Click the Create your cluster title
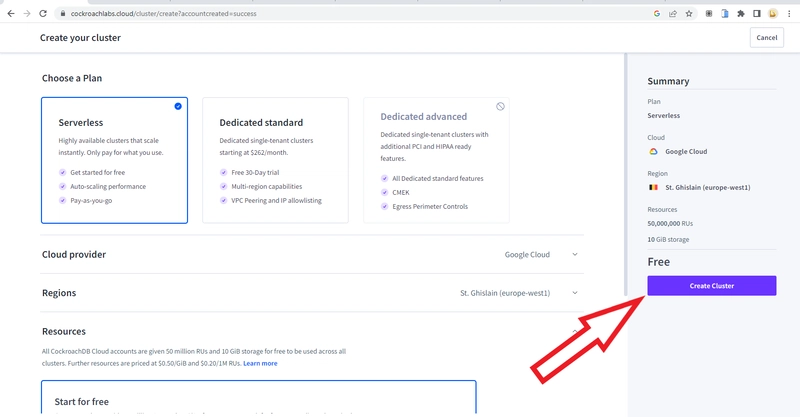 point(81,38)
